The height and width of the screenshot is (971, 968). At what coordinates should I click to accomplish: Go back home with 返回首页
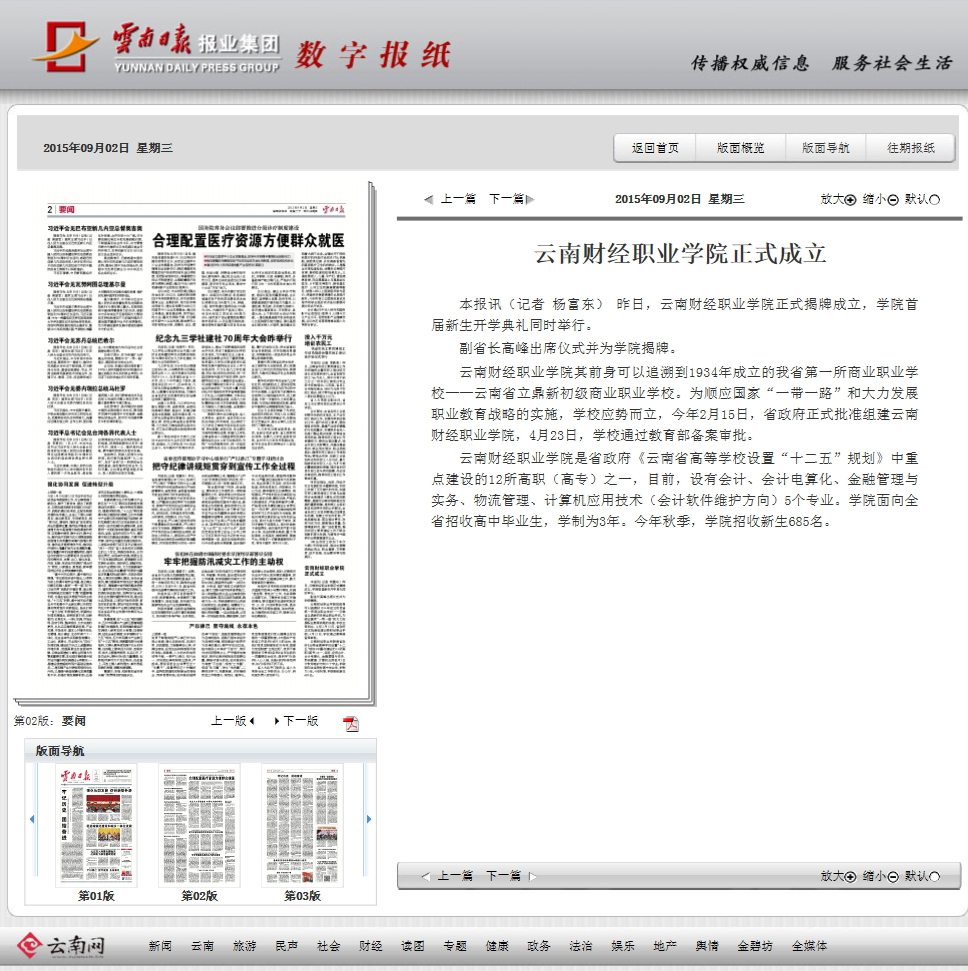click(655, 148)
